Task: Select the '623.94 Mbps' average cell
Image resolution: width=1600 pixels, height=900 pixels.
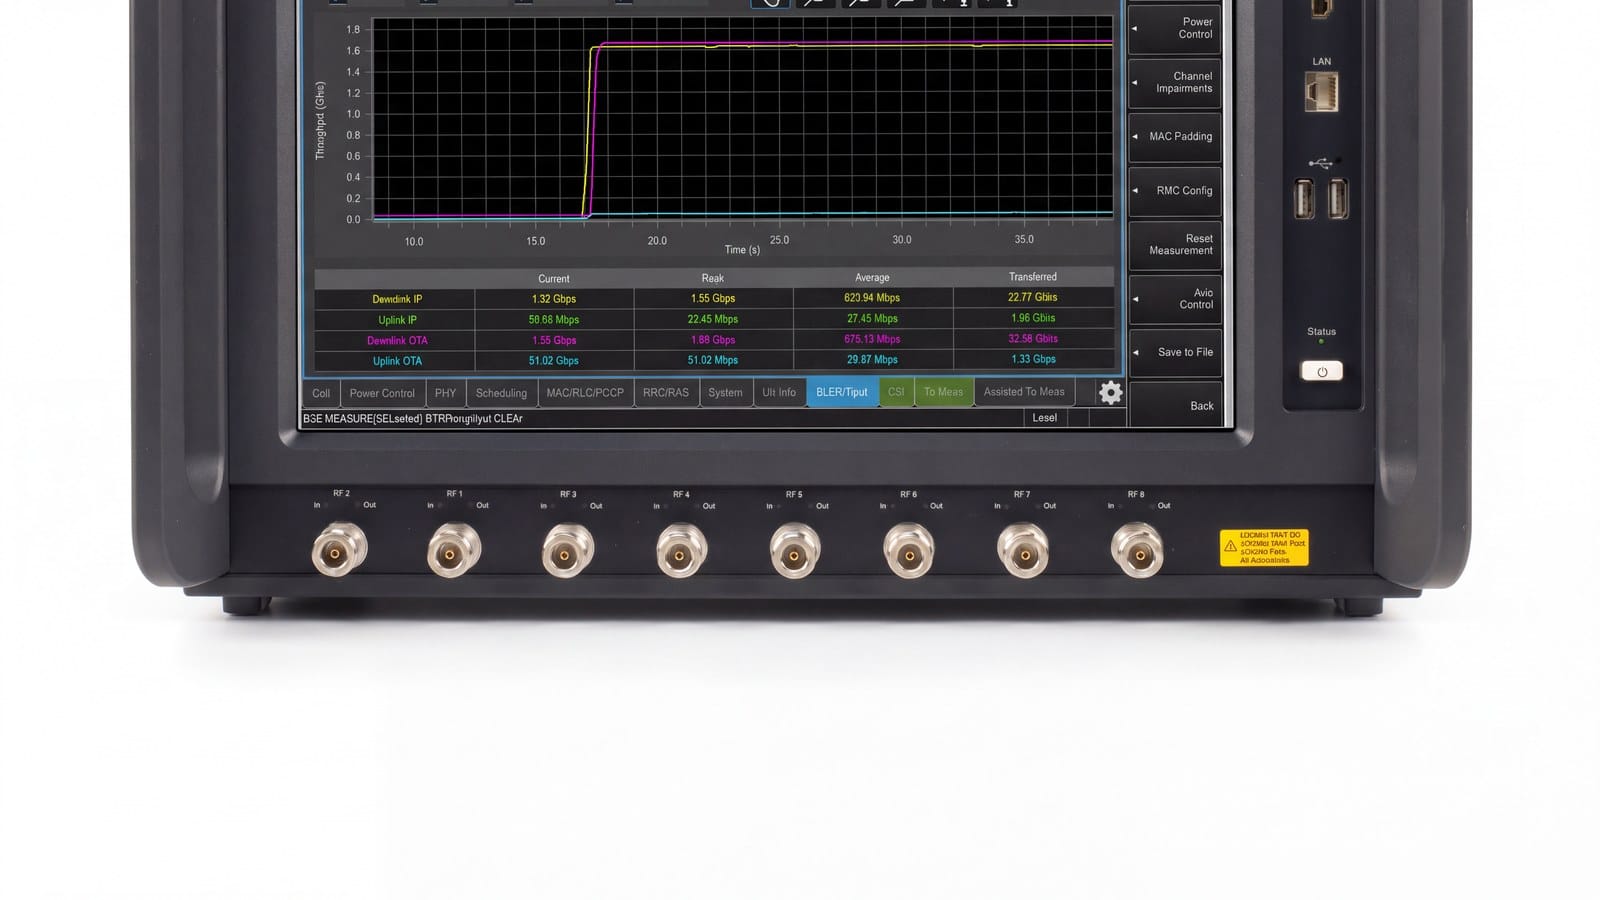Action: (x=872, y=298)
